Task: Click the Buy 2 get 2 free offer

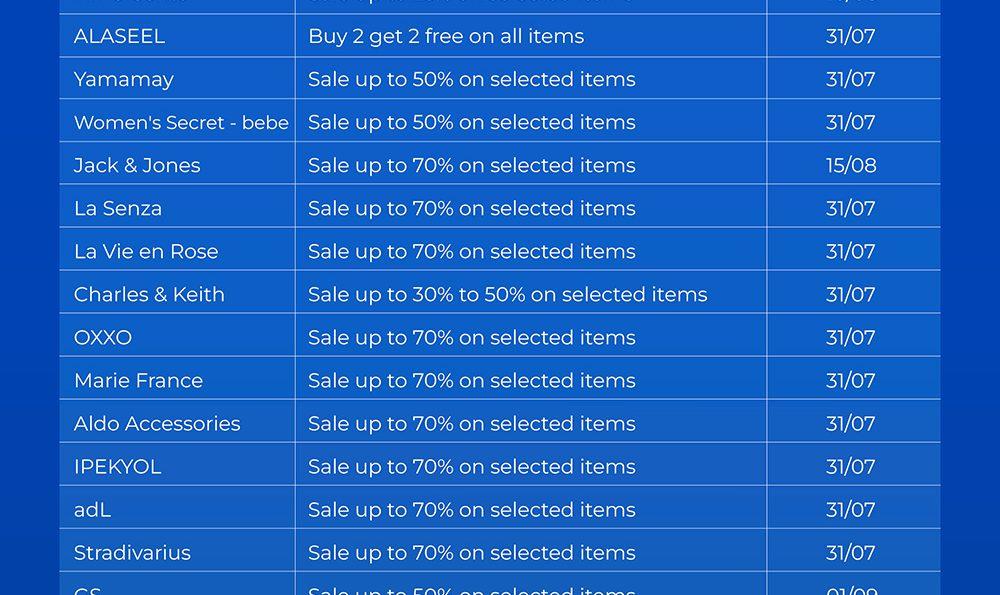Action: click(x=446, y=36)
